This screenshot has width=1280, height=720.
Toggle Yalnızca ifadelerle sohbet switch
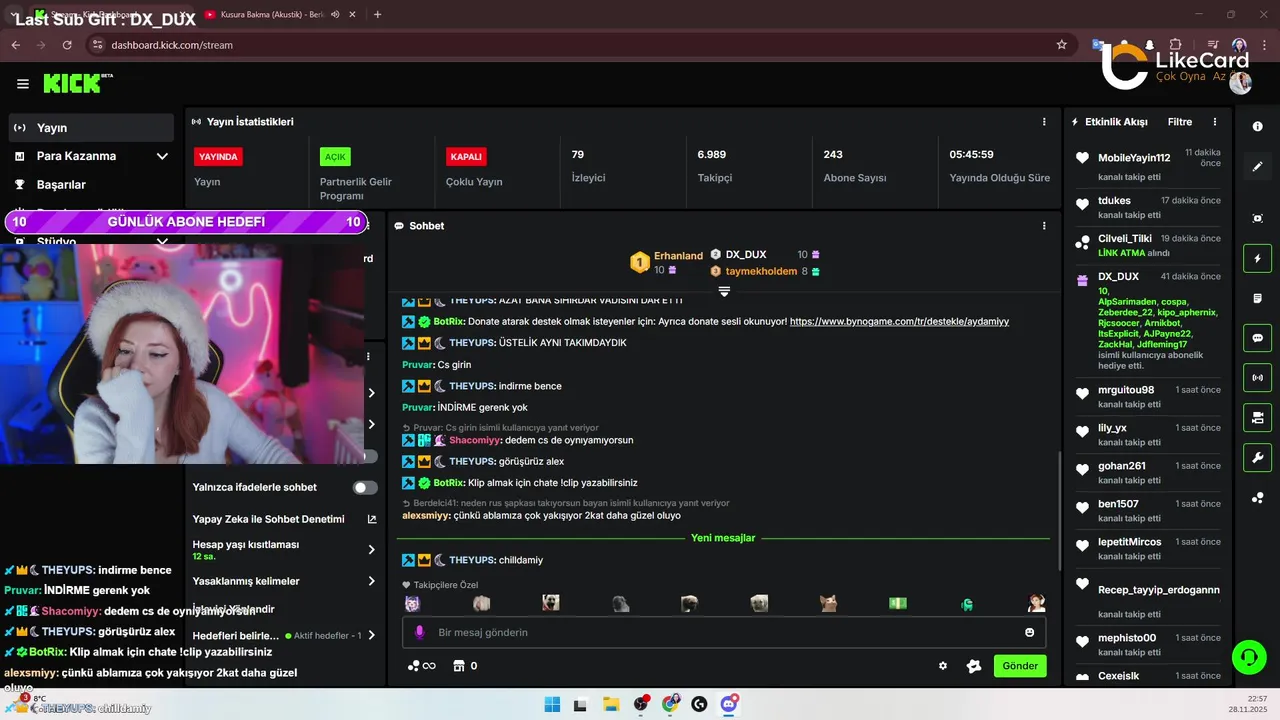(365, 487)
